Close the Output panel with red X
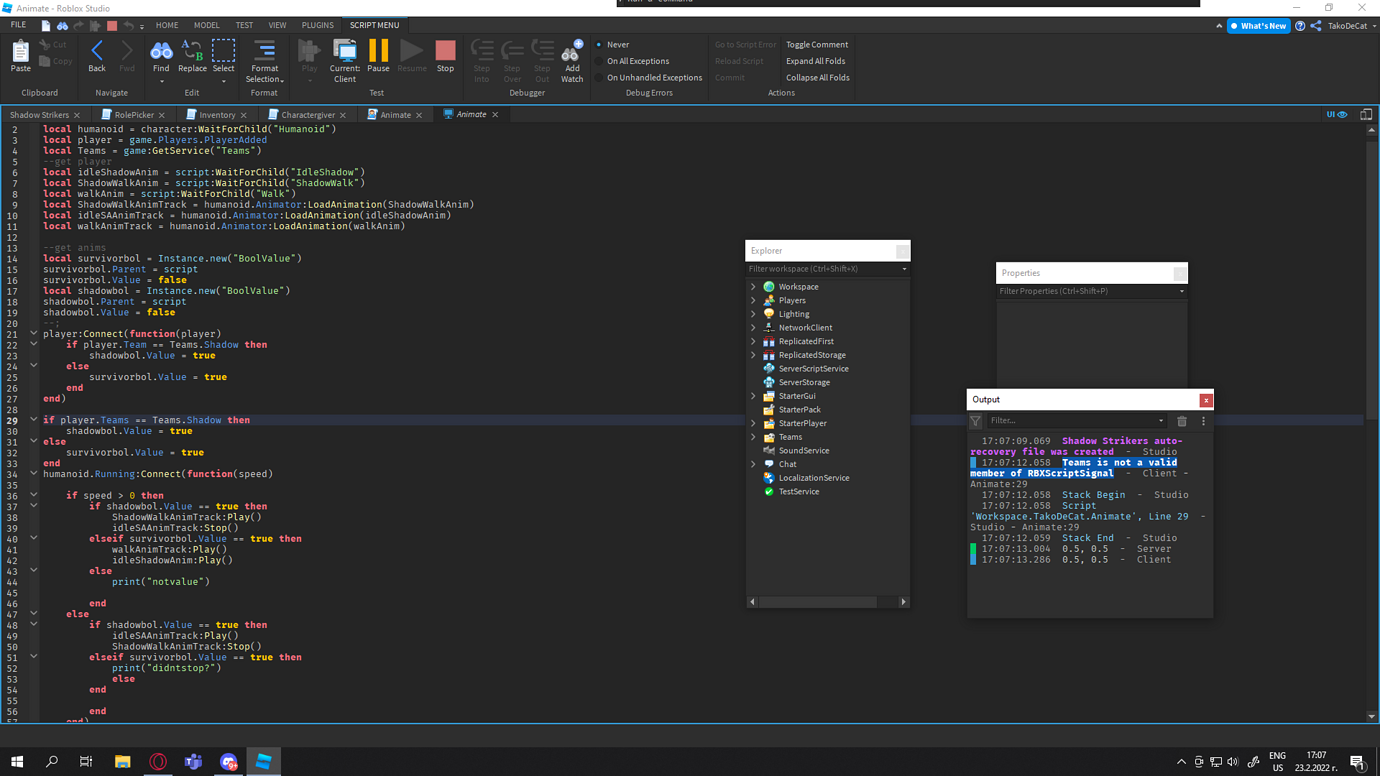Image resolution: width=1380 pixels, height=776 pixels. [1206, 400]
